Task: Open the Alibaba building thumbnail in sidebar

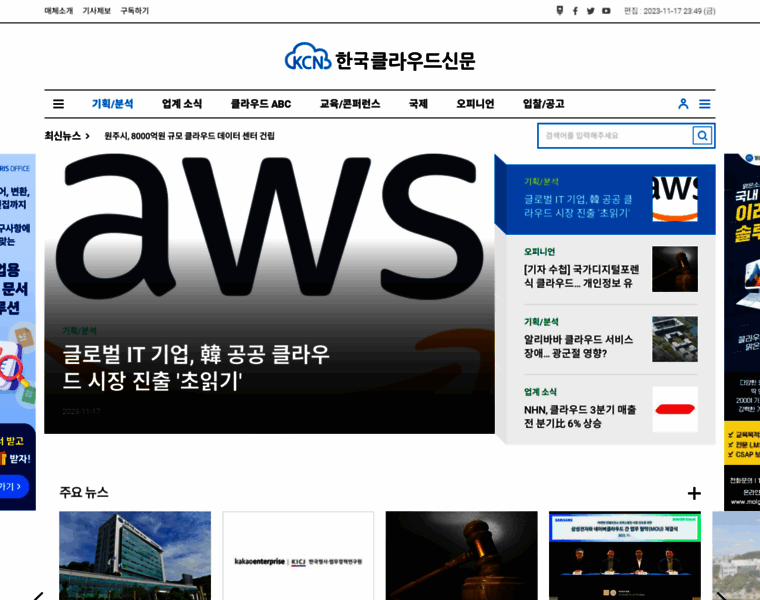Action: (x=675, y=339)
